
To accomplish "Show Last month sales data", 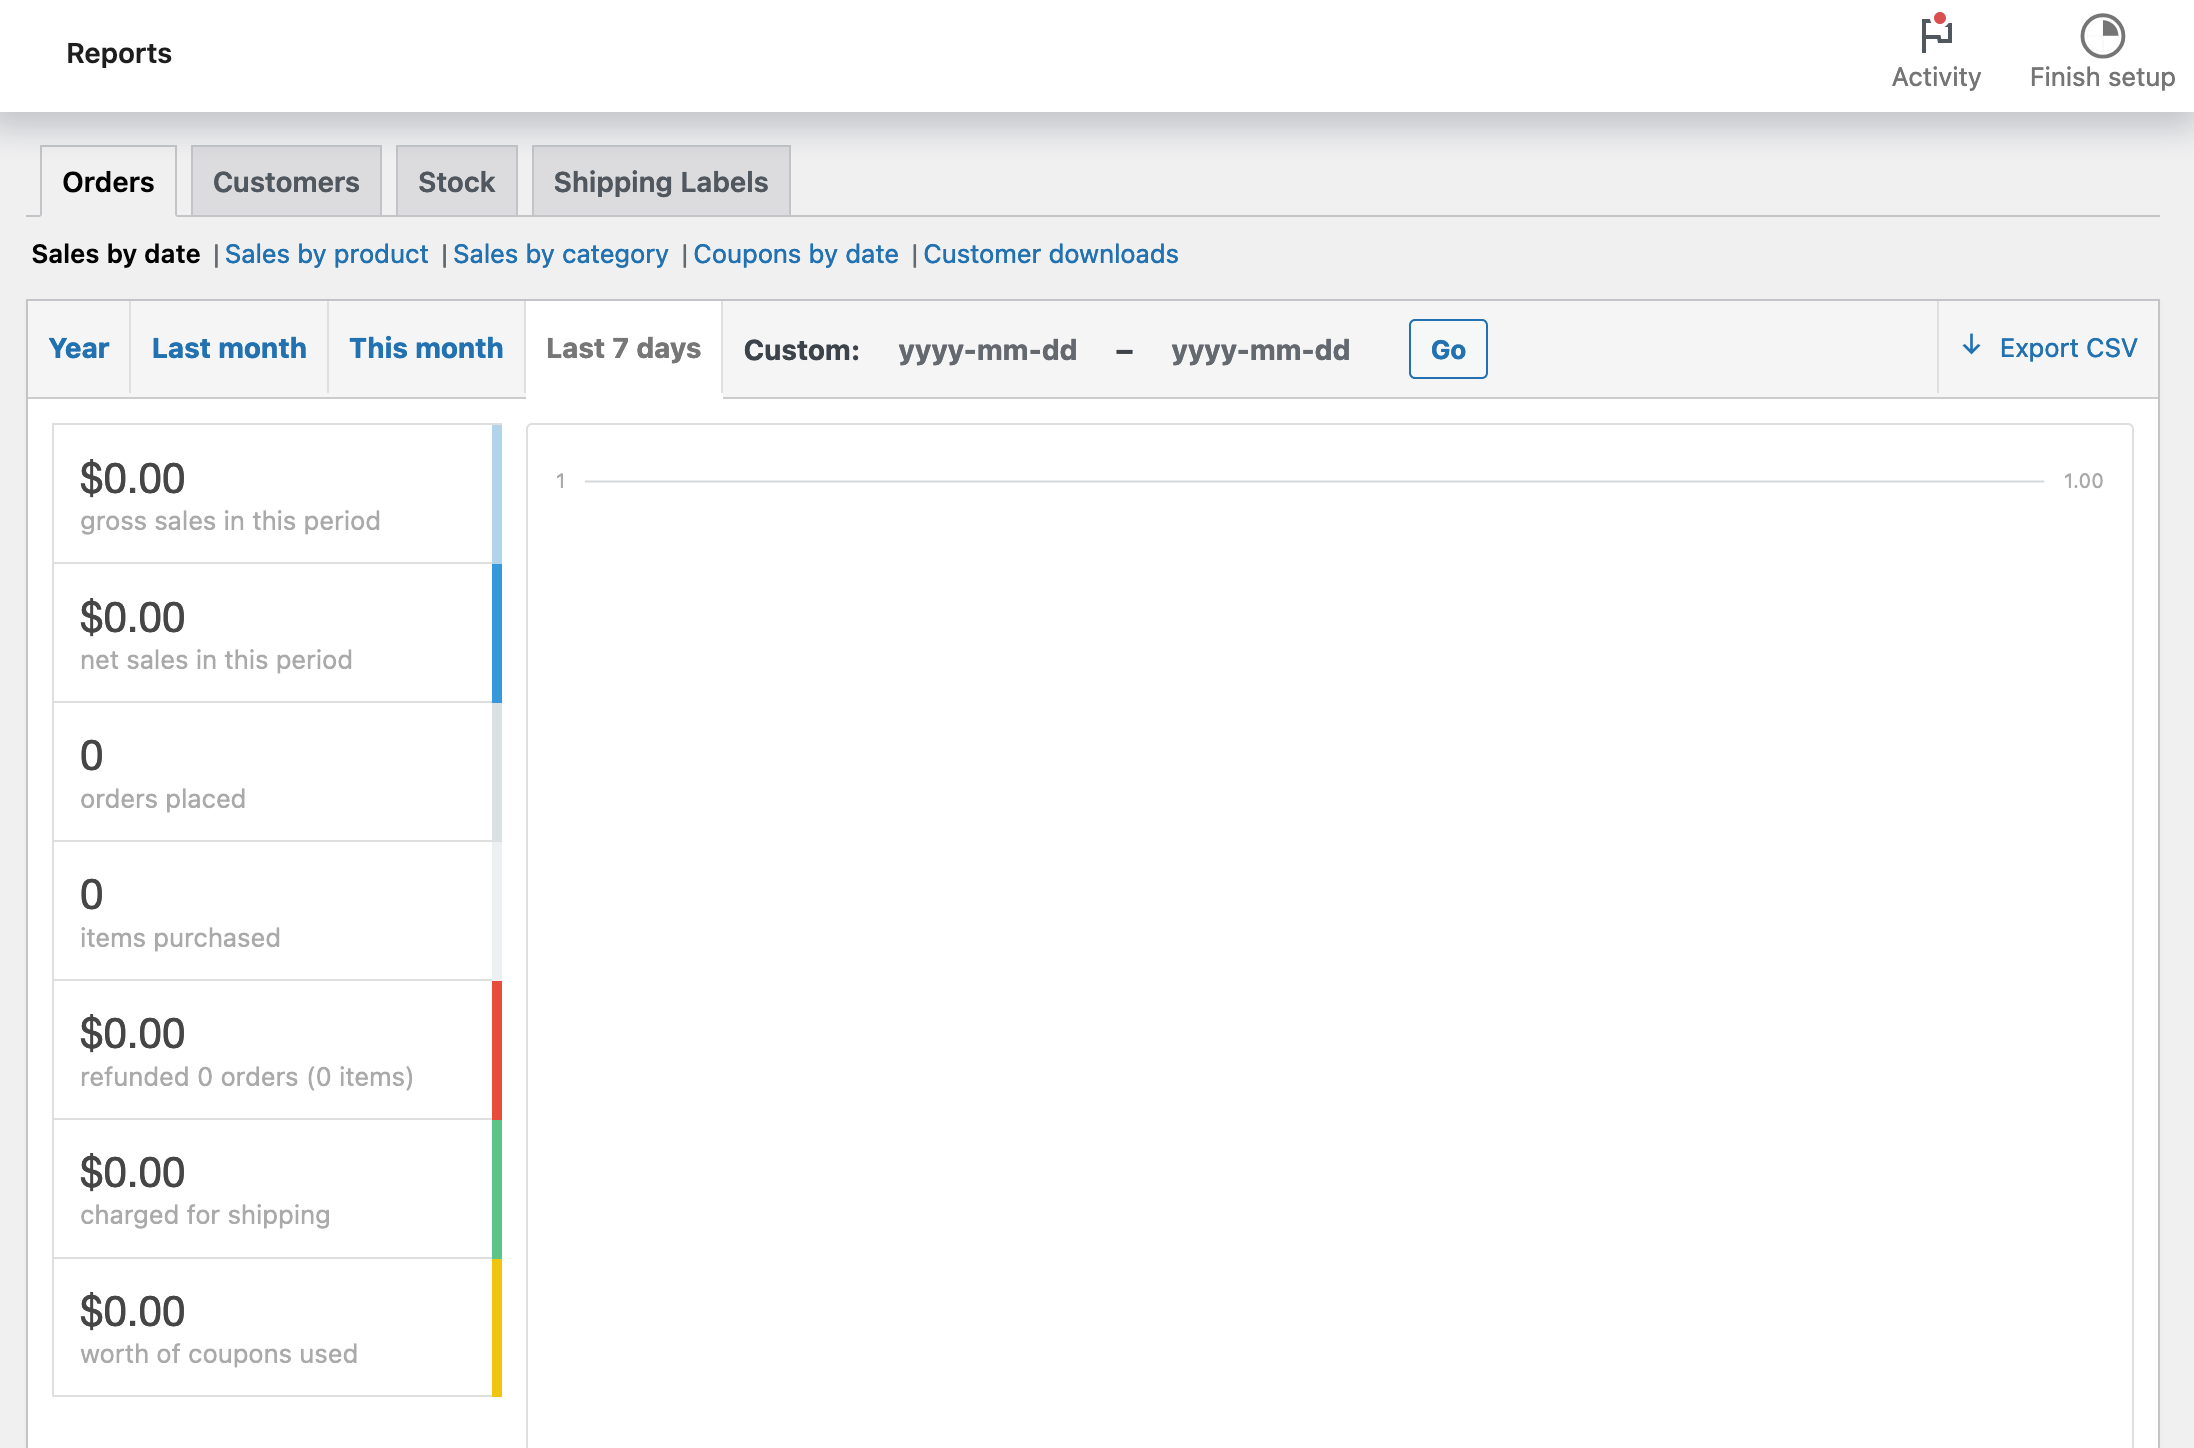I will tap(229, 348).
